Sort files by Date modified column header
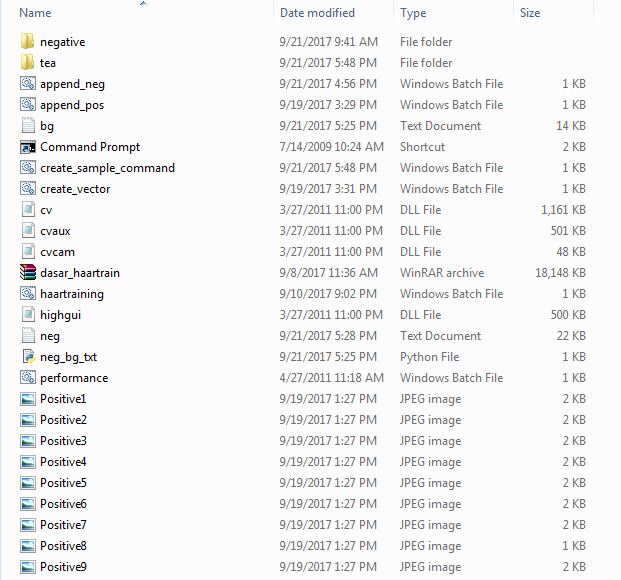621x580 pixels. coord(317,13)
